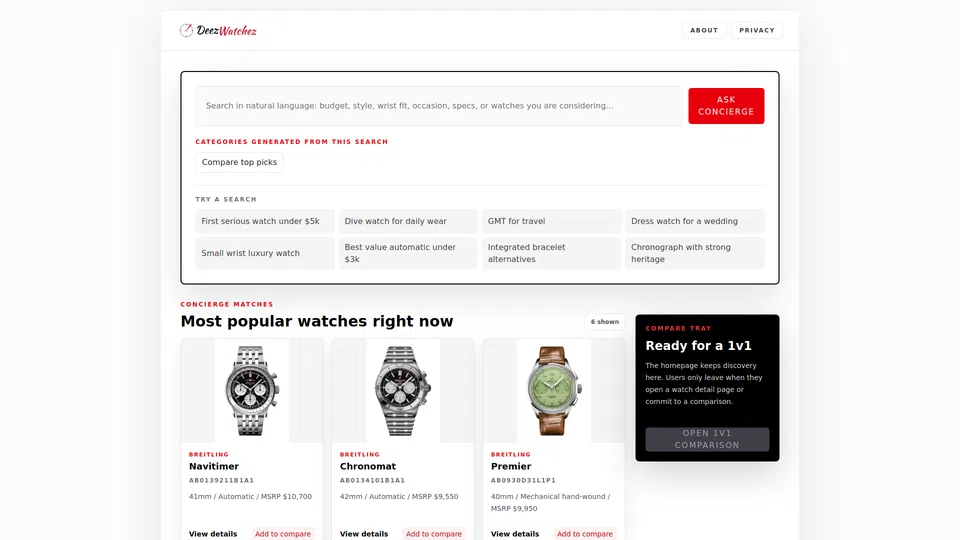Screen dimensions: 960x540
Task: View details for the Navitimer
Action: [213, 534]
